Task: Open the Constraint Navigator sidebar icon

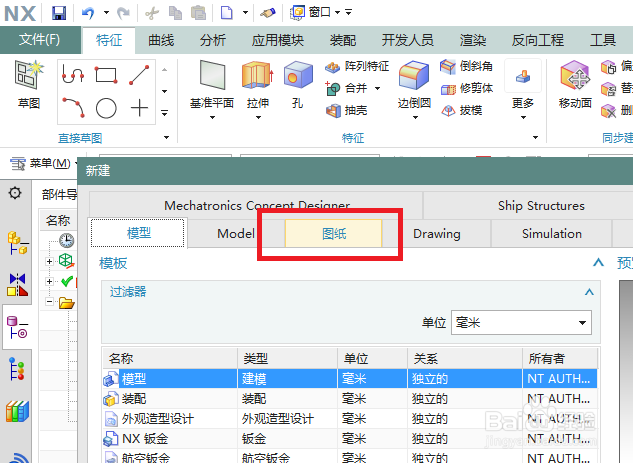Action: click(18, 284)
